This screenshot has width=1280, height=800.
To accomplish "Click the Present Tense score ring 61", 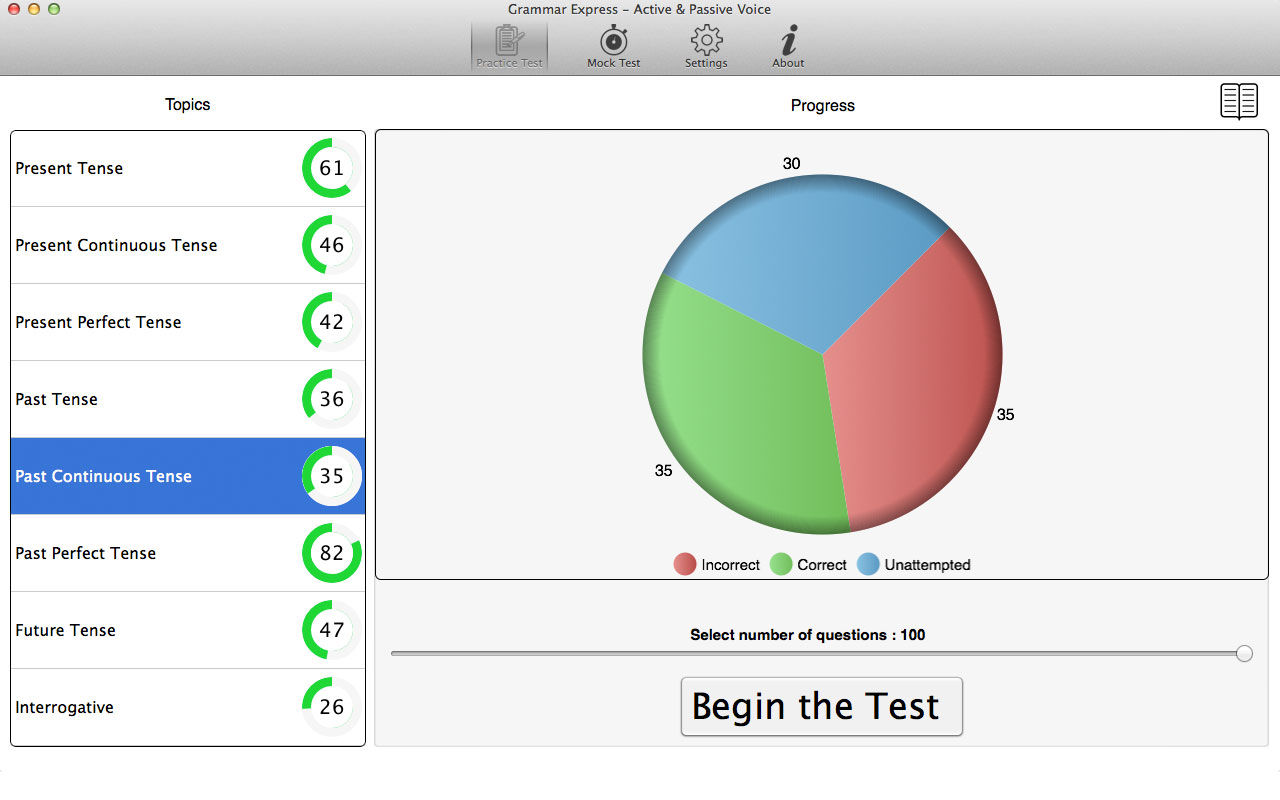I will pyautogui.click(x=331, y=168).
